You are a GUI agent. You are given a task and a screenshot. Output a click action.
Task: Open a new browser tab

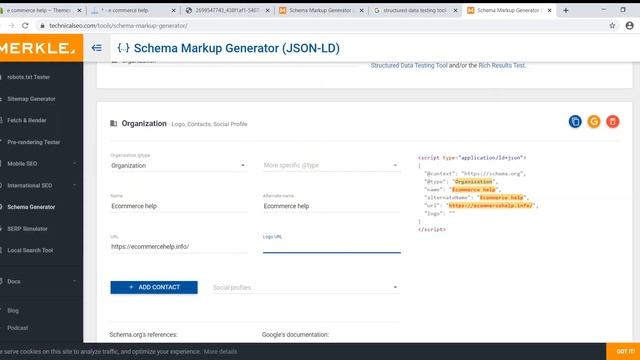(x=566, y=10)
